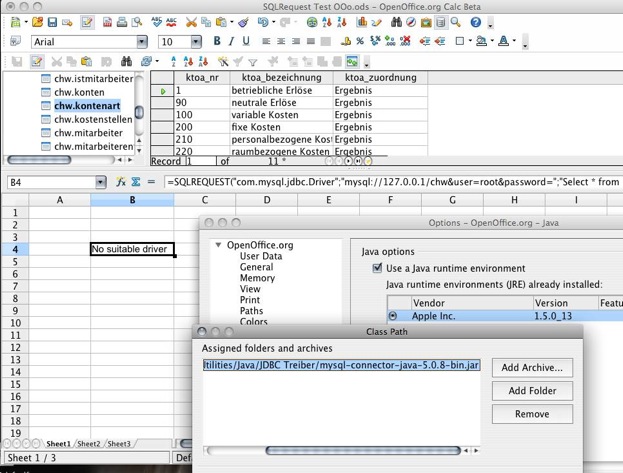Open the Arial font name dropdown
Screen dimensions: 623x473
tap(141, 42)
